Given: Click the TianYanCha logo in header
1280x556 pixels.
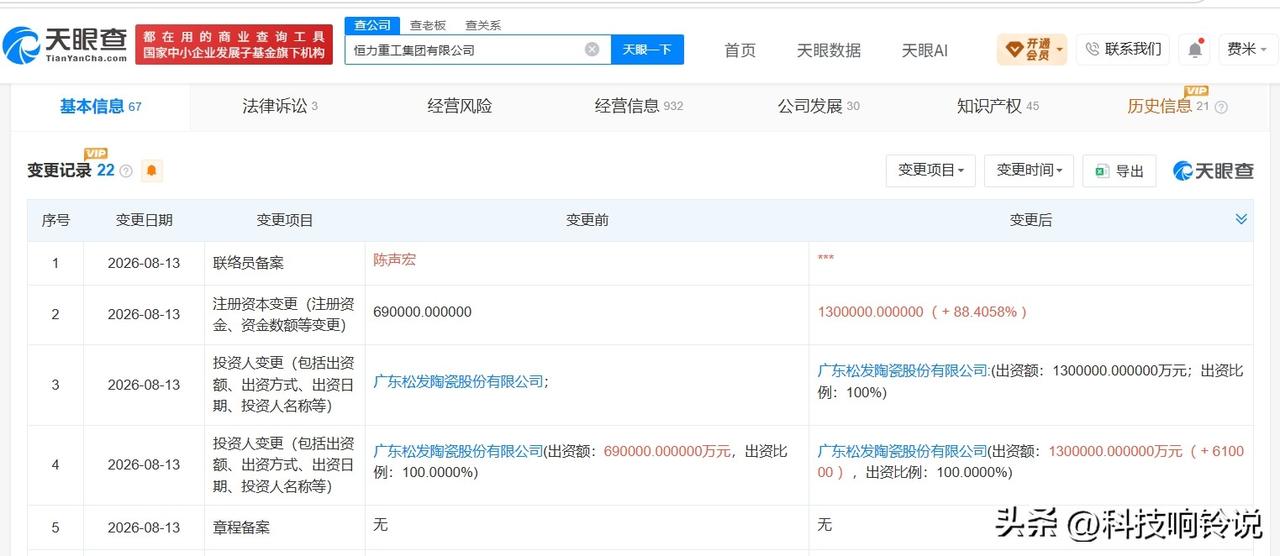Looking at the screenshot, I should (x=65, y=44).
